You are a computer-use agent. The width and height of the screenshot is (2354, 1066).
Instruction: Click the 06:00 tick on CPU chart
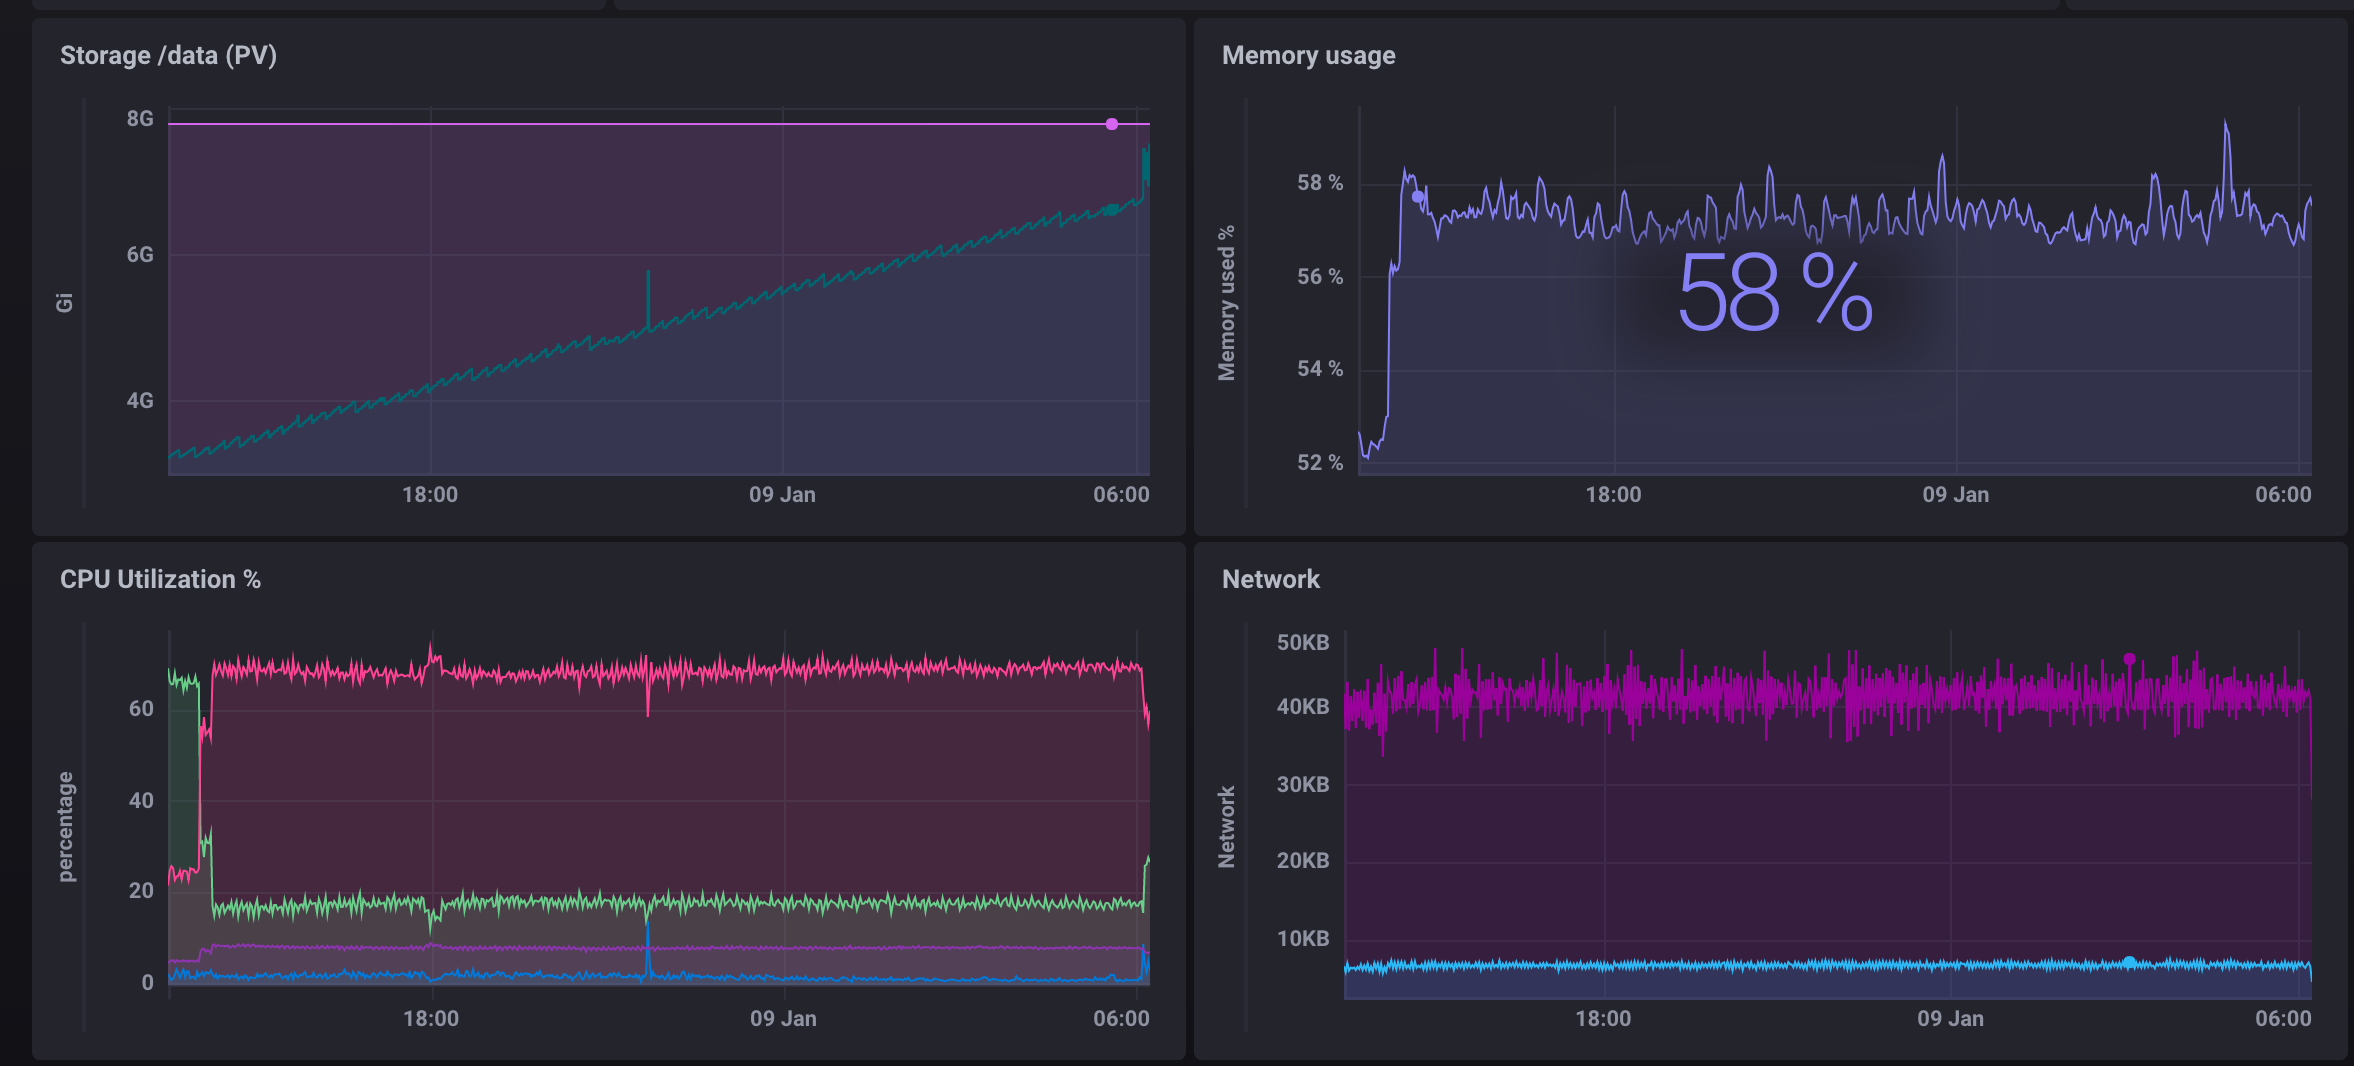point(1121,1019)
